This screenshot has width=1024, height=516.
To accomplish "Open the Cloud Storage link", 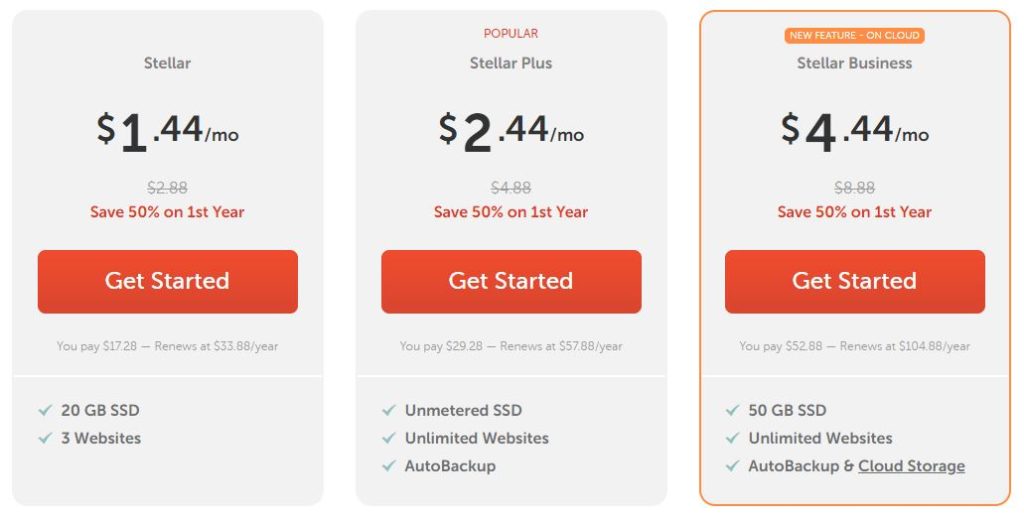I will (x=912, y=466).
